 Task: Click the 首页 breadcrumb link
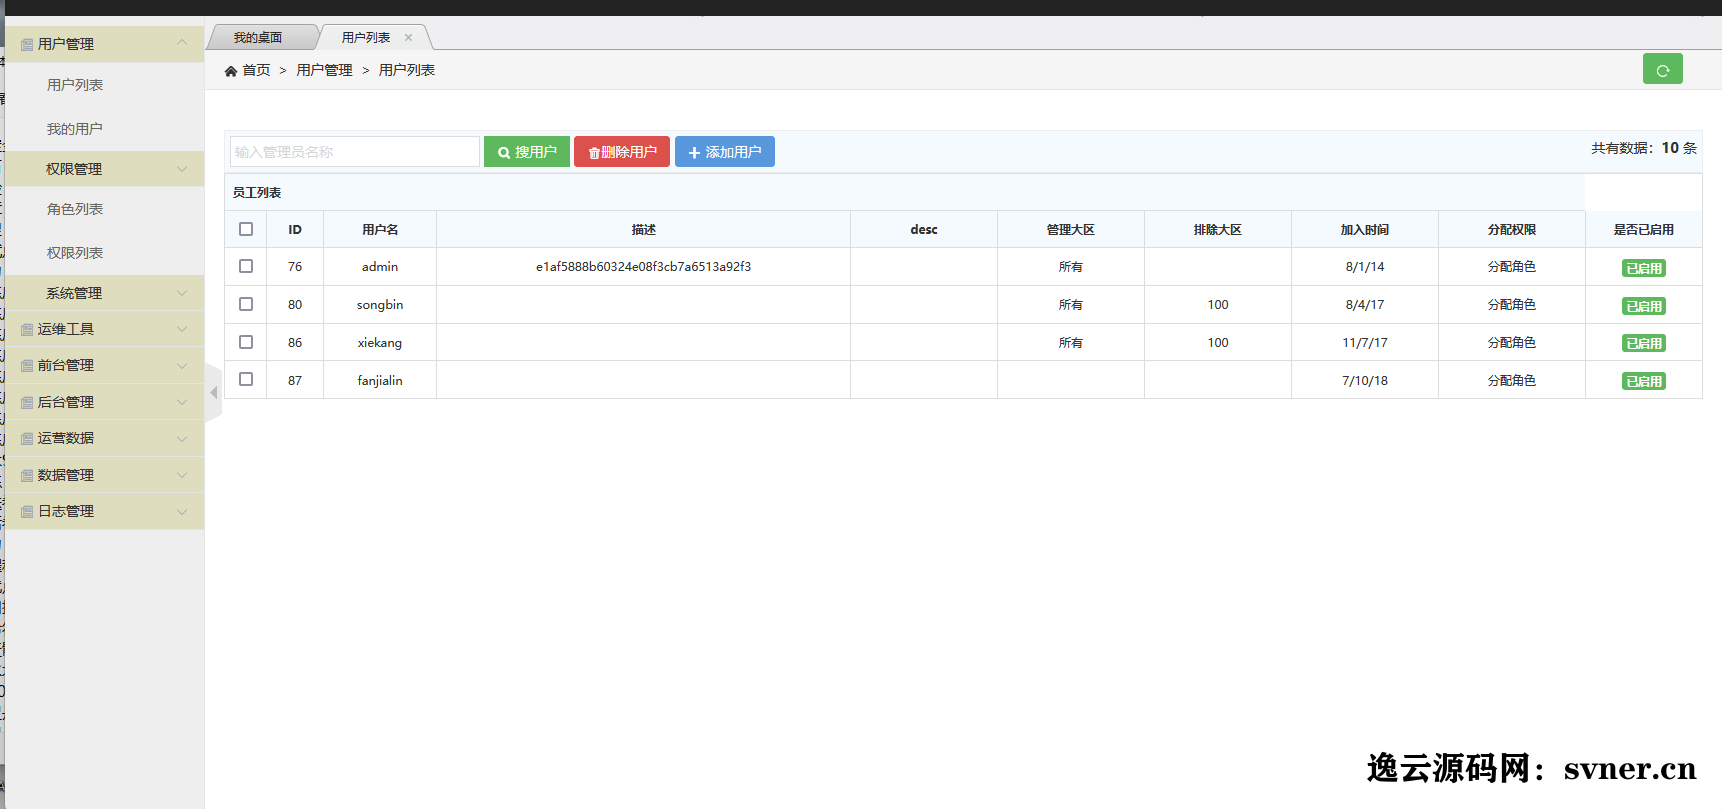pos(256,70)
